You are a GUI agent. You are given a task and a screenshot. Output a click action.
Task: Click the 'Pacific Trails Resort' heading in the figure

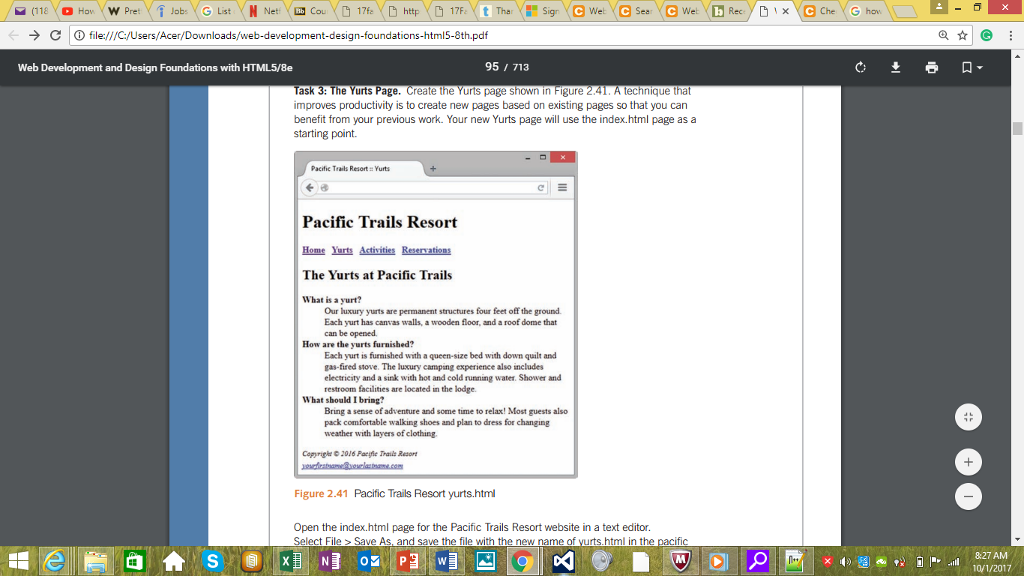379,222
